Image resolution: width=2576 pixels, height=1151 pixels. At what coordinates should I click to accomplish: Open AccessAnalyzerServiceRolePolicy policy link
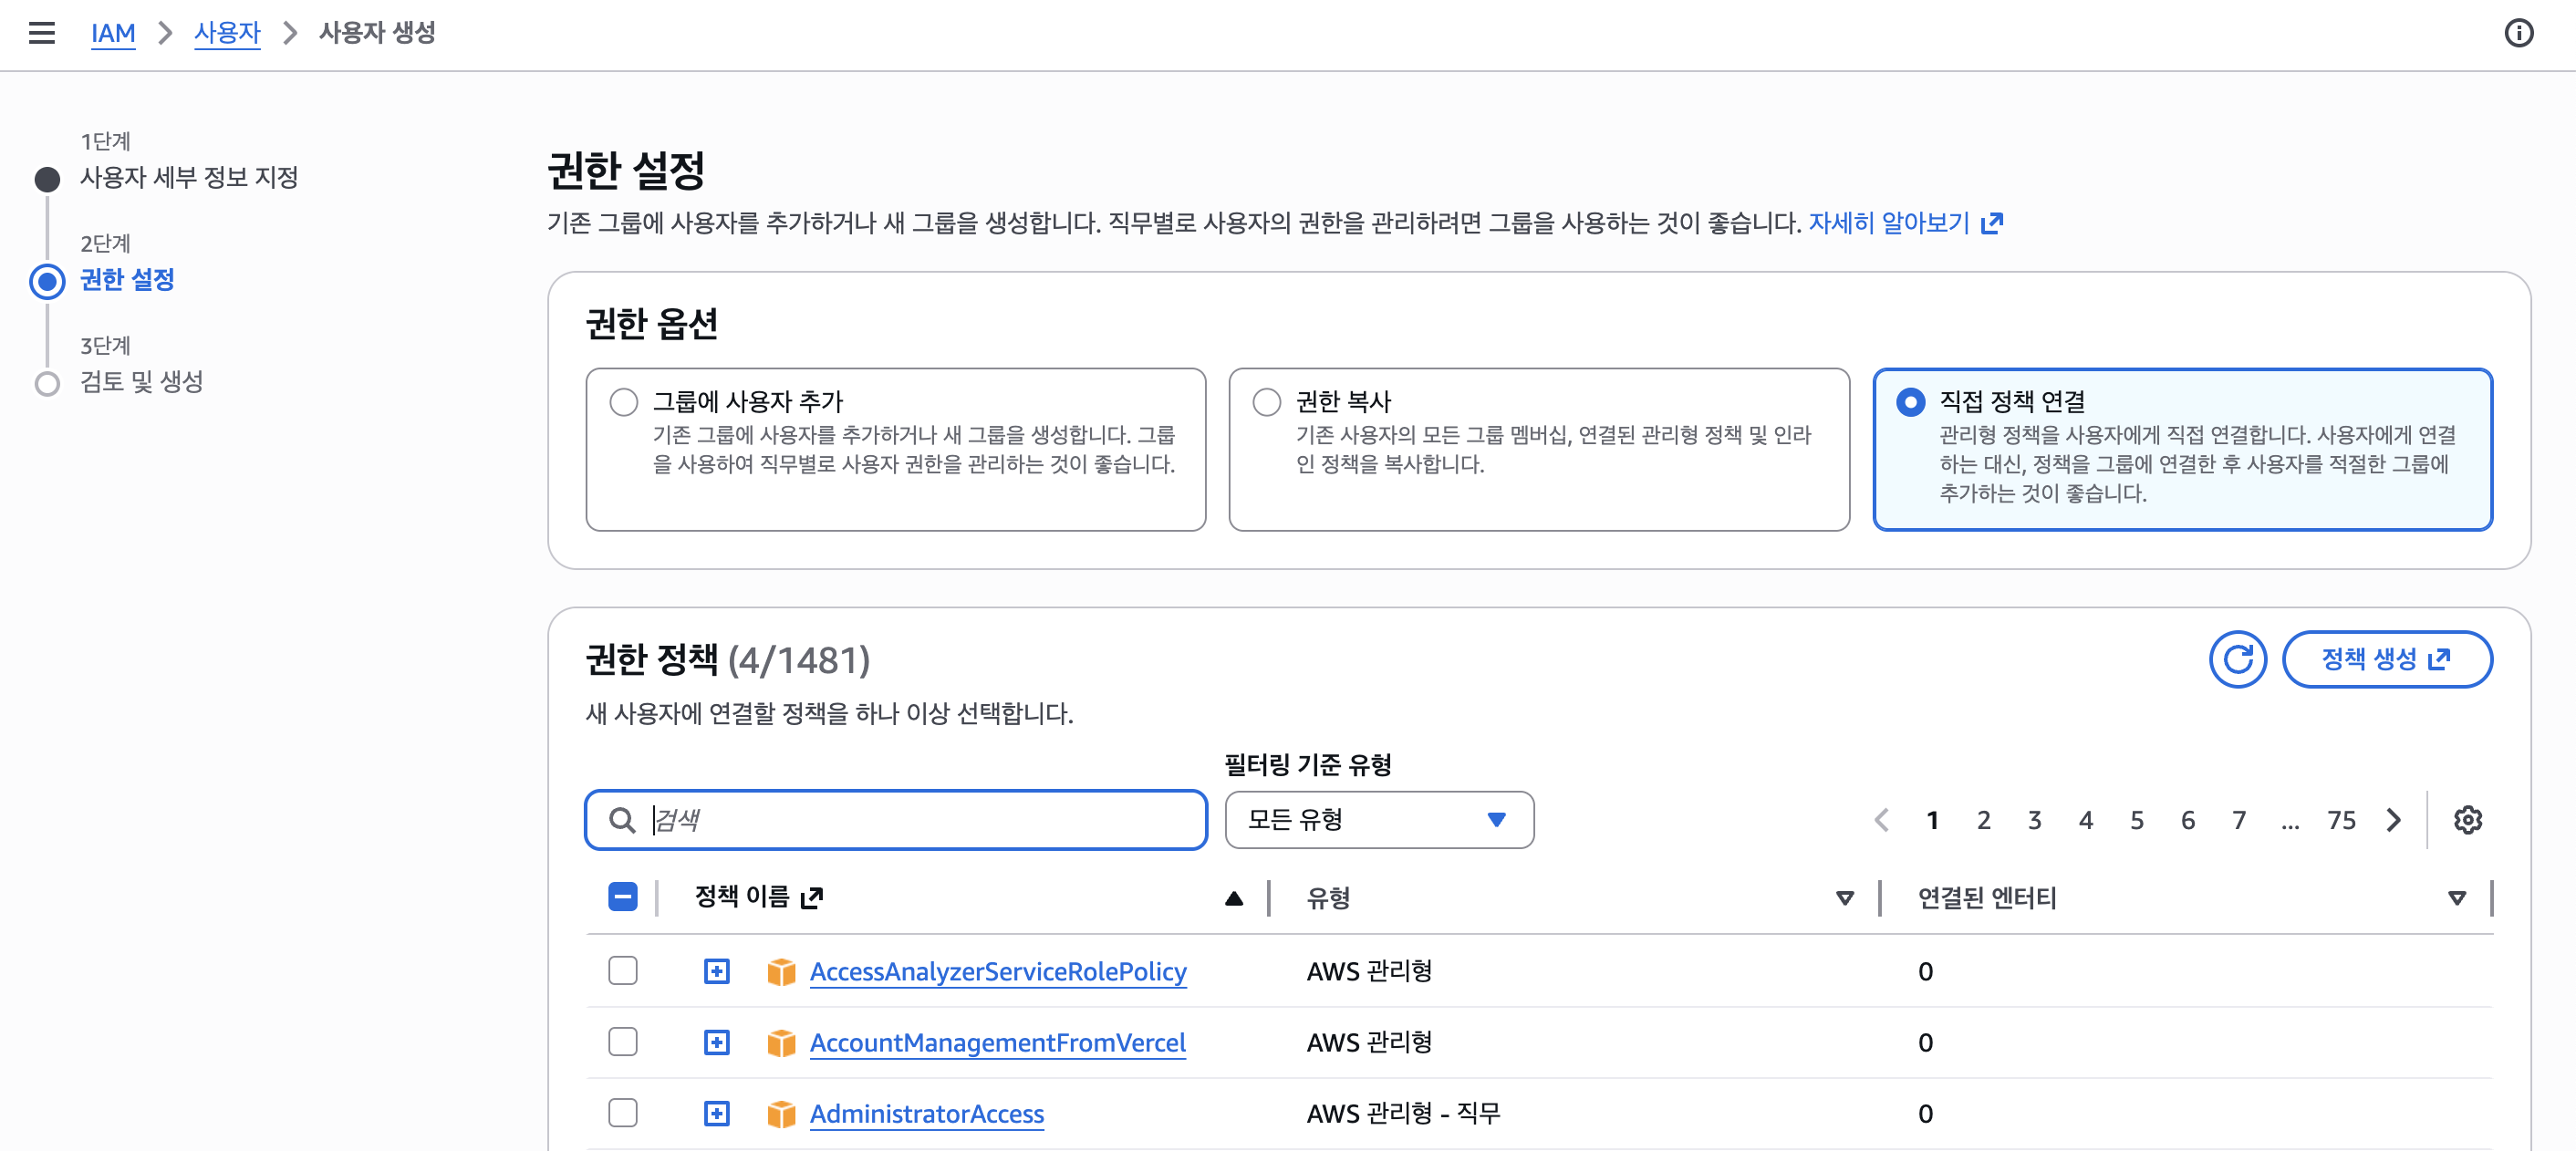pos(998,972)
